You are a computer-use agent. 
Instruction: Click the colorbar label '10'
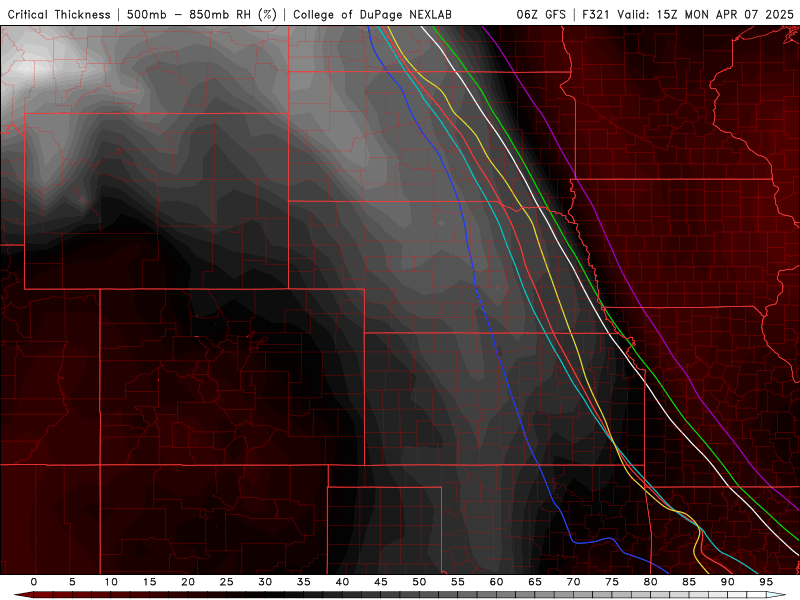click(x=111, y=582)
